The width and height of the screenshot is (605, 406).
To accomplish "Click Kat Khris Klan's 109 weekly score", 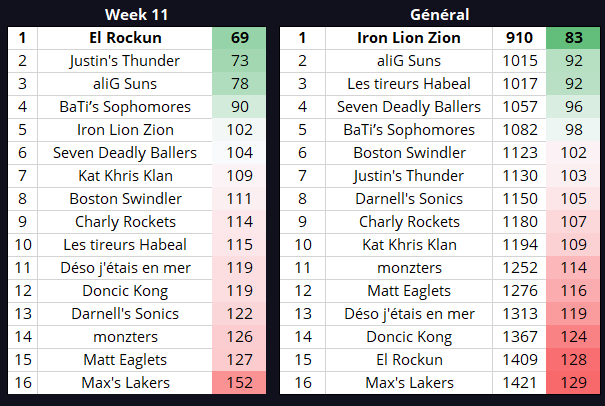I will tap(239, 176).
